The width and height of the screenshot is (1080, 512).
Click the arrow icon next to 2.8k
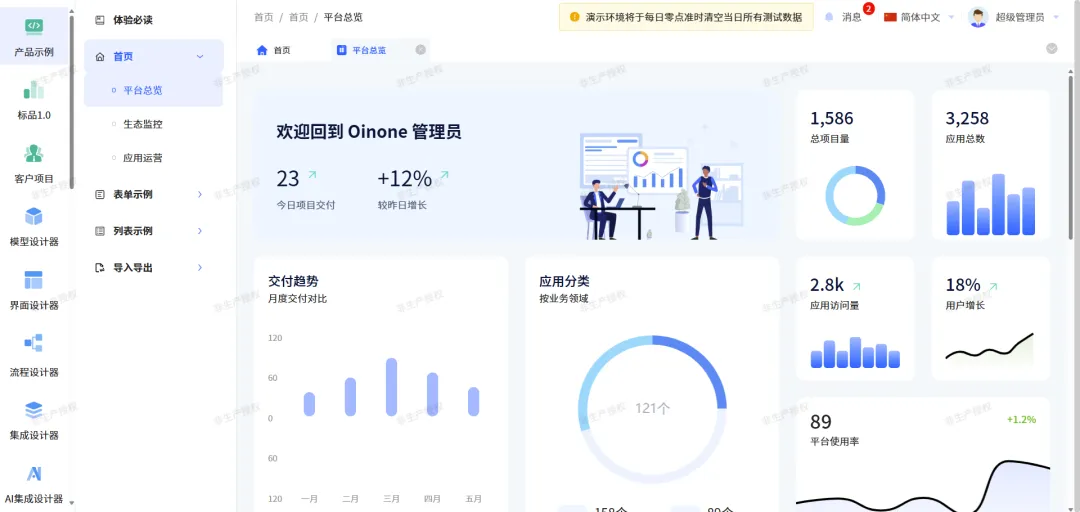(856, 286)
